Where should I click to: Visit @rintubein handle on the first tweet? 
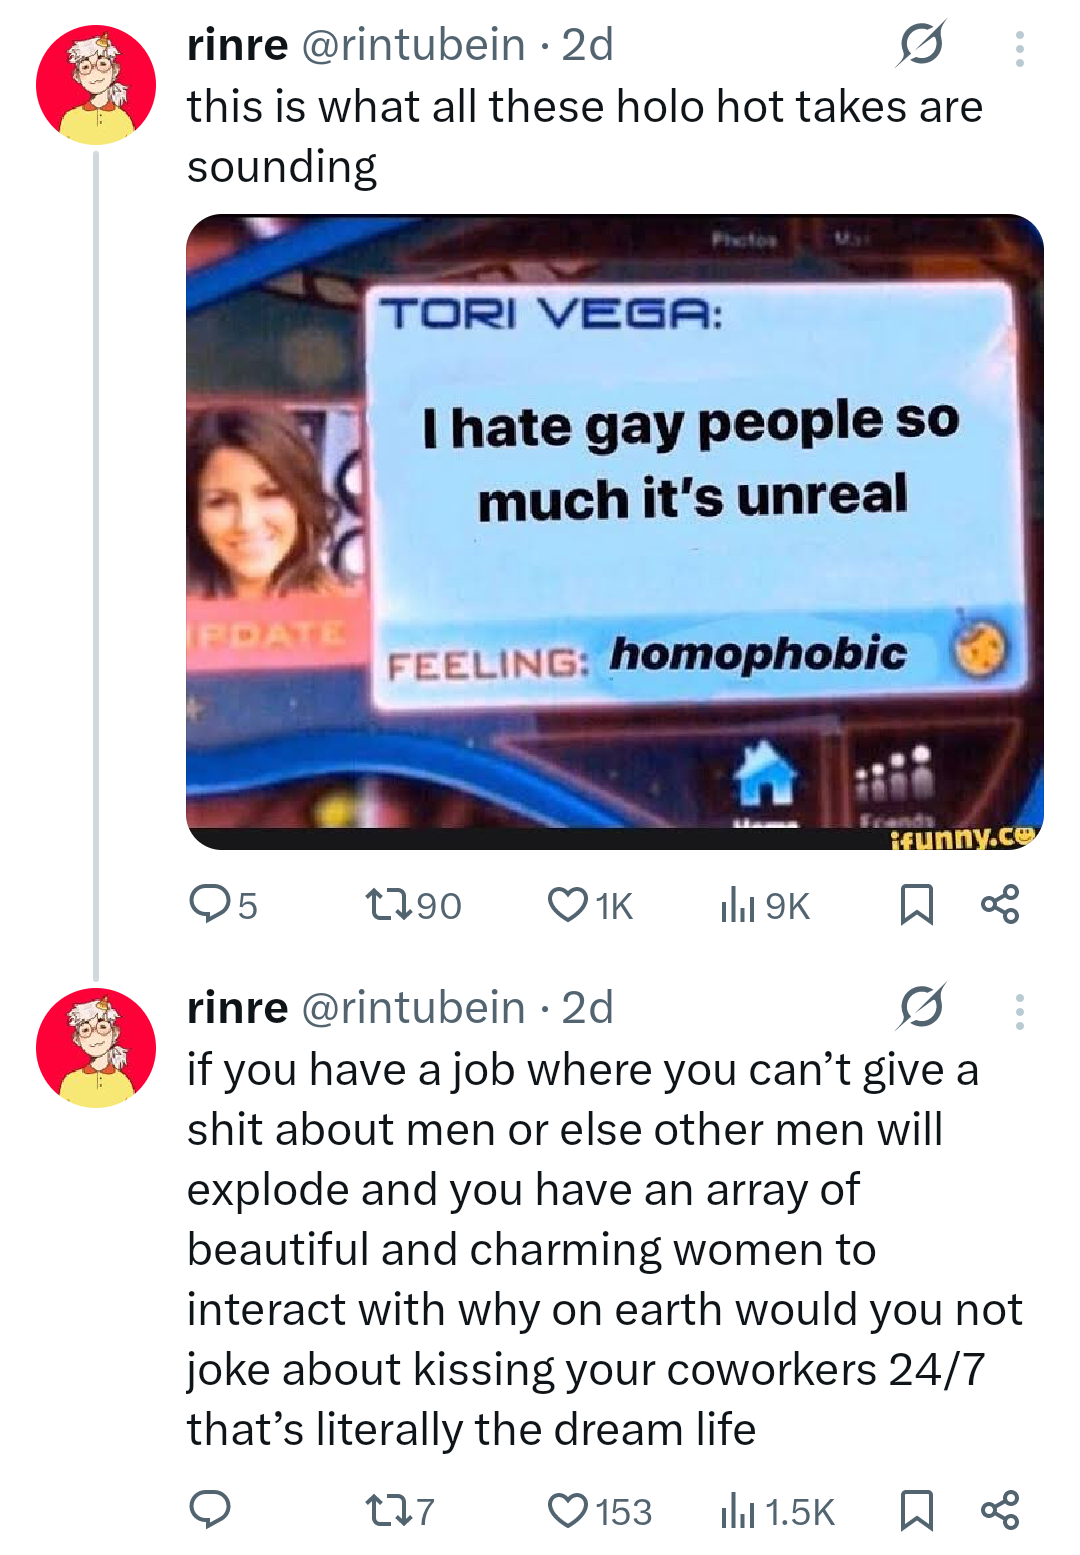pyautogui.click(x=413, y=45)
